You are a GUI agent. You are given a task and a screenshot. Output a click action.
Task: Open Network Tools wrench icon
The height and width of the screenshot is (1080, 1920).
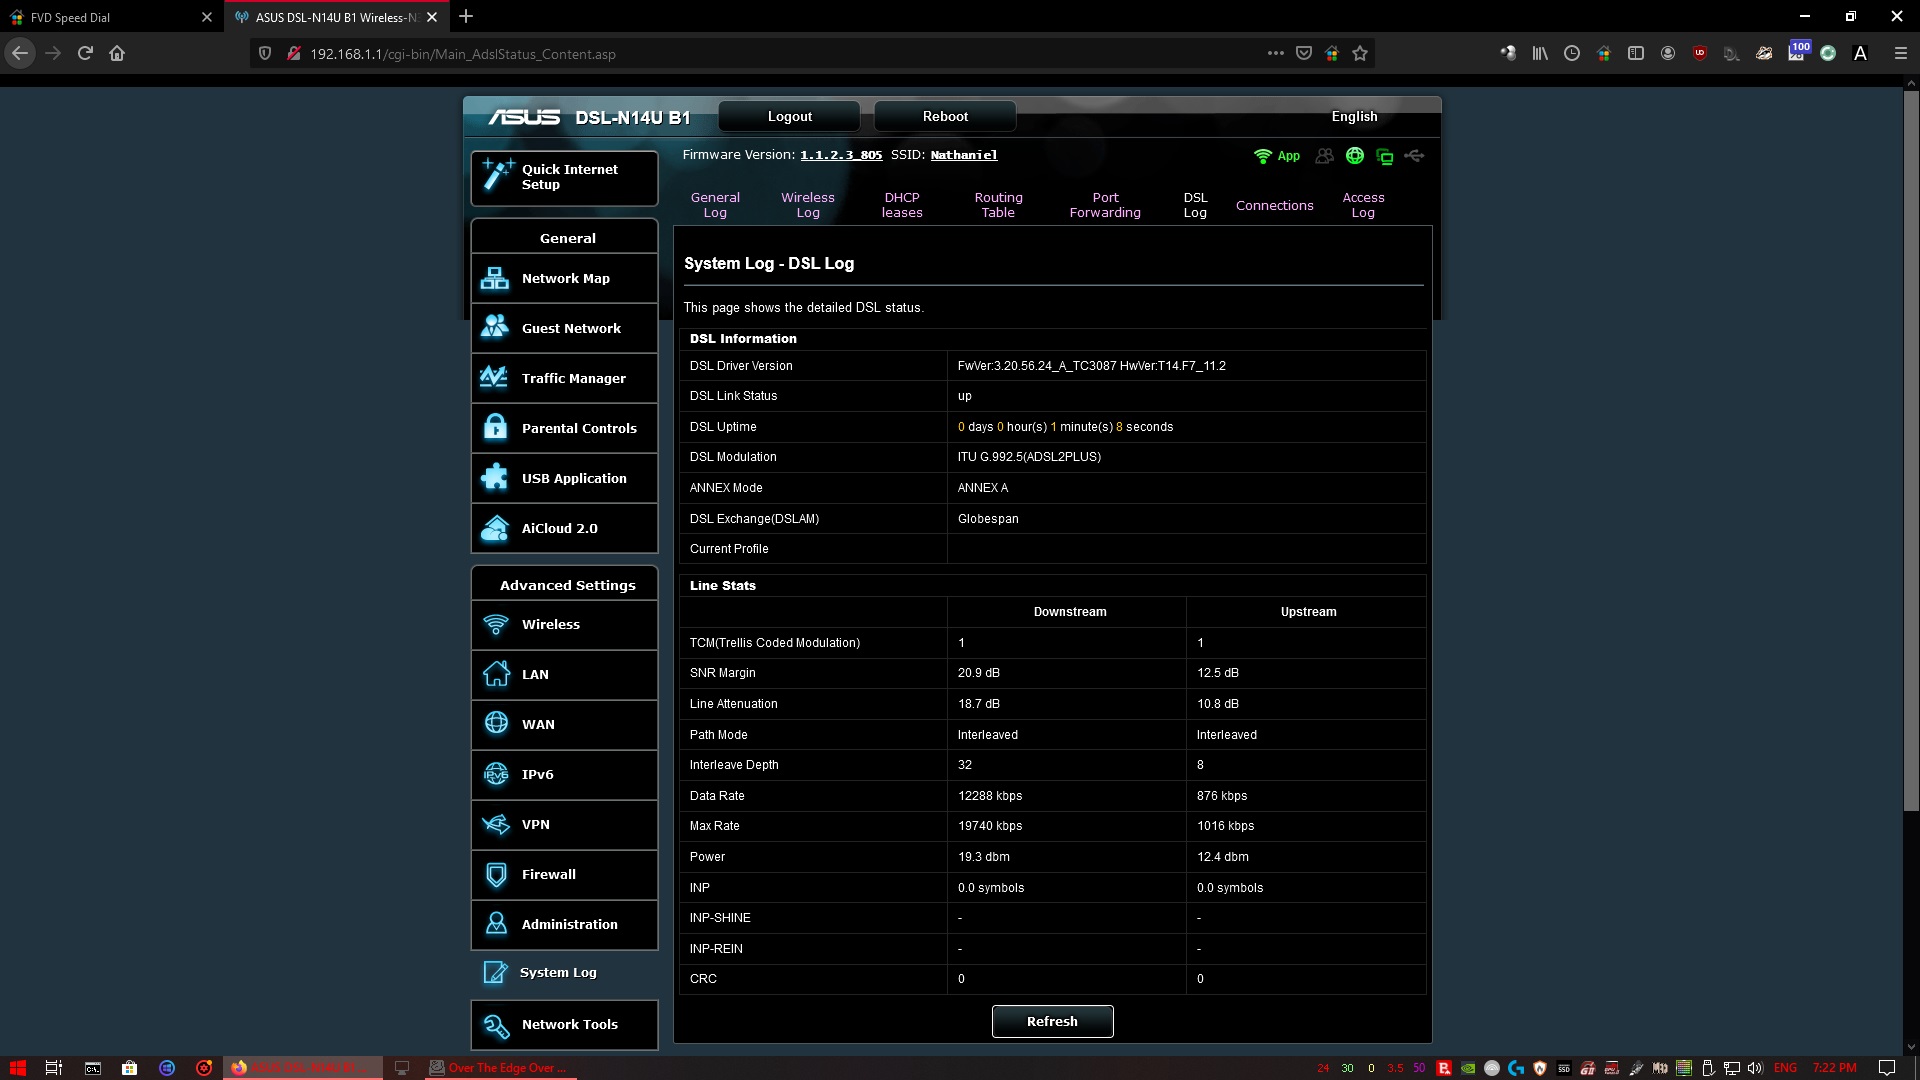click(496, 1025)
